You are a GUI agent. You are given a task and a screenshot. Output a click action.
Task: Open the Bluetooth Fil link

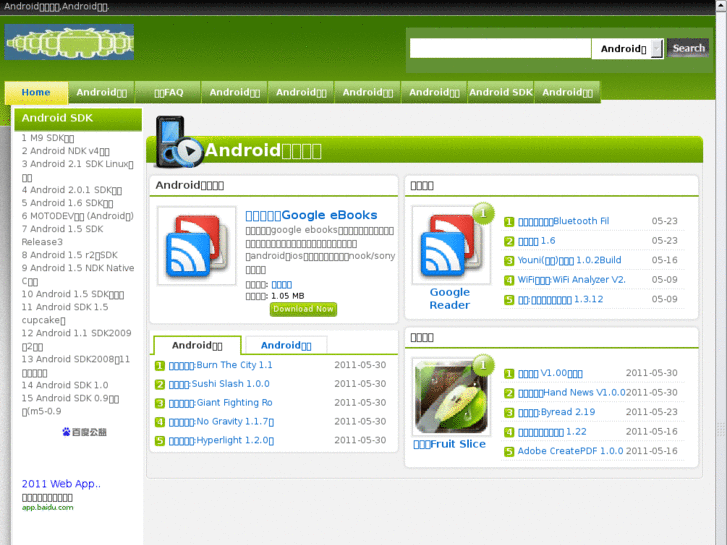point(563,221)
